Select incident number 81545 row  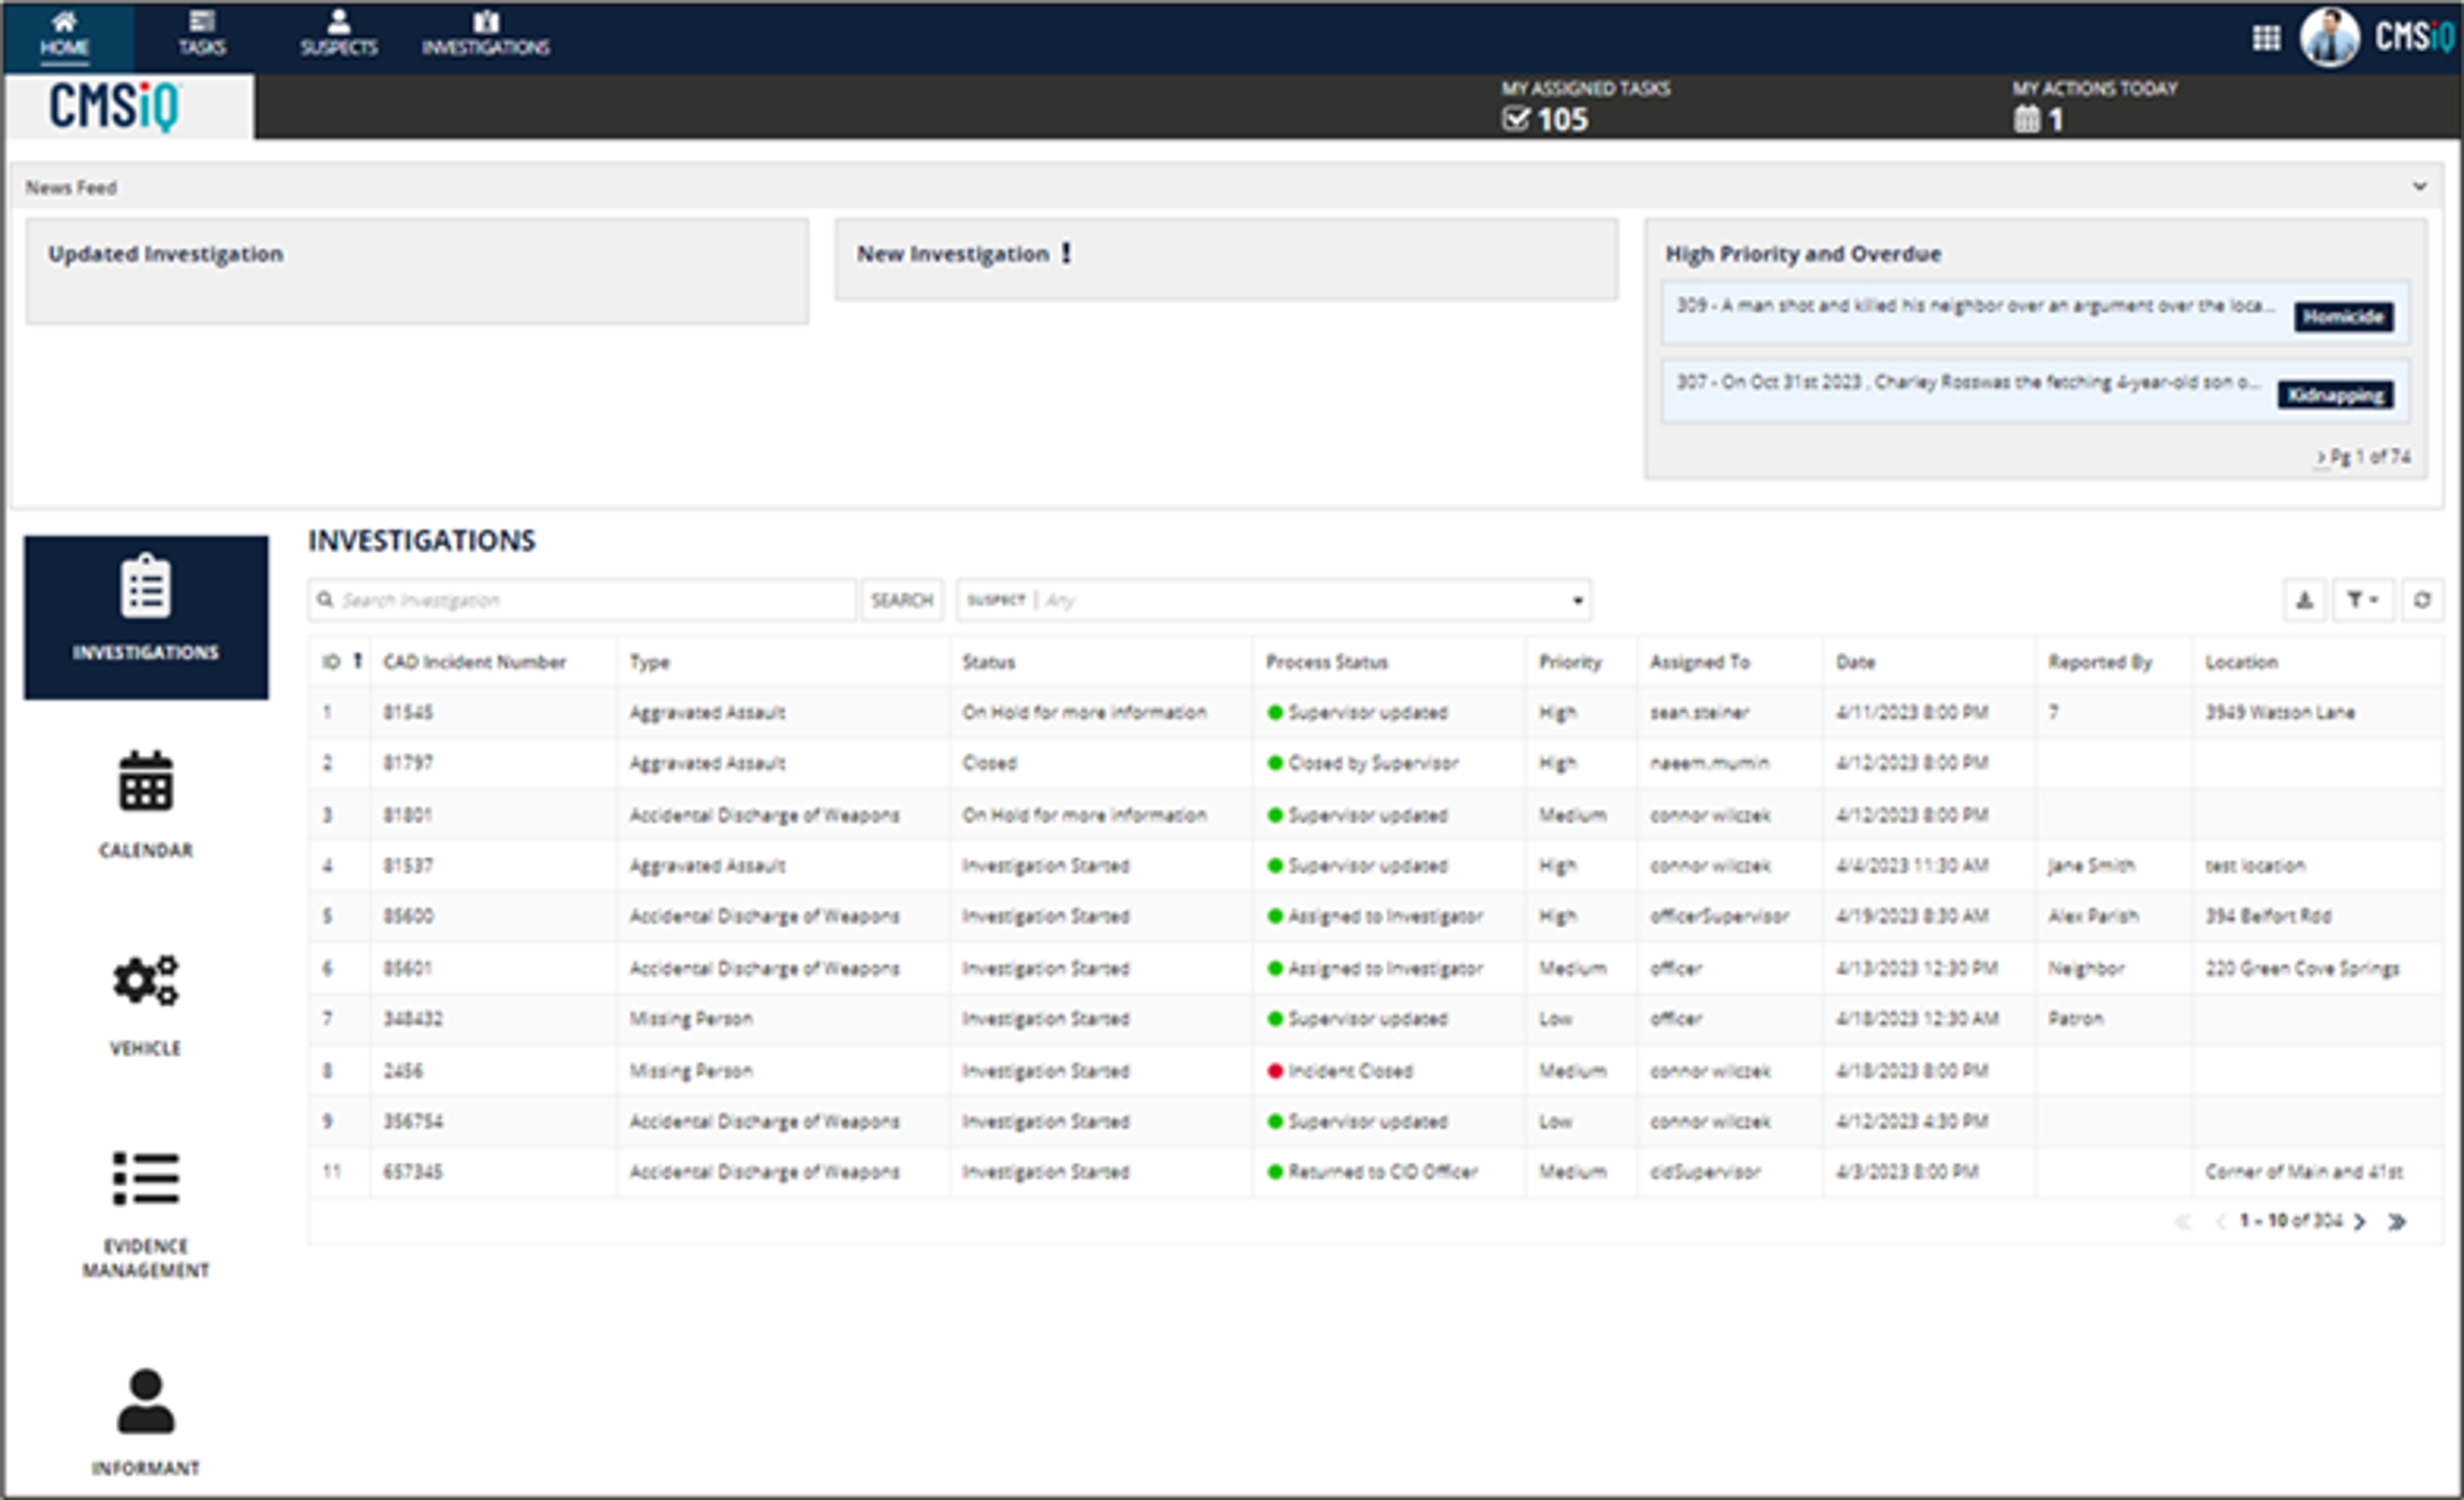[1376, 712]
